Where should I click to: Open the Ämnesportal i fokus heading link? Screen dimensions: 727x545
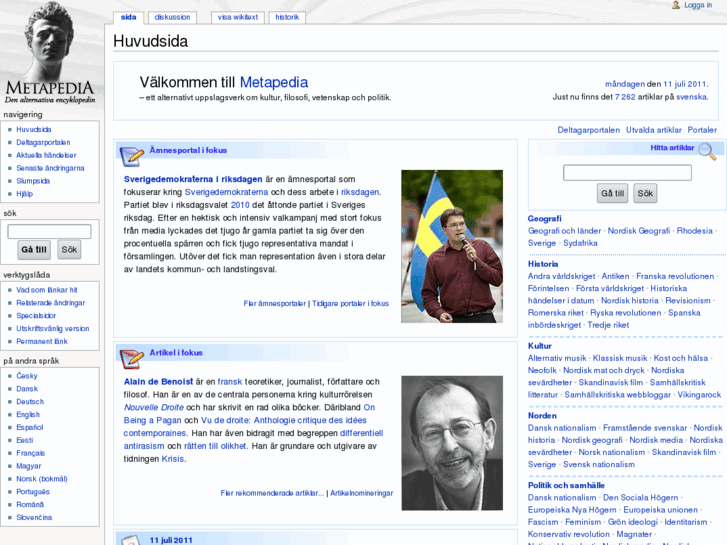tap(188, 150)
